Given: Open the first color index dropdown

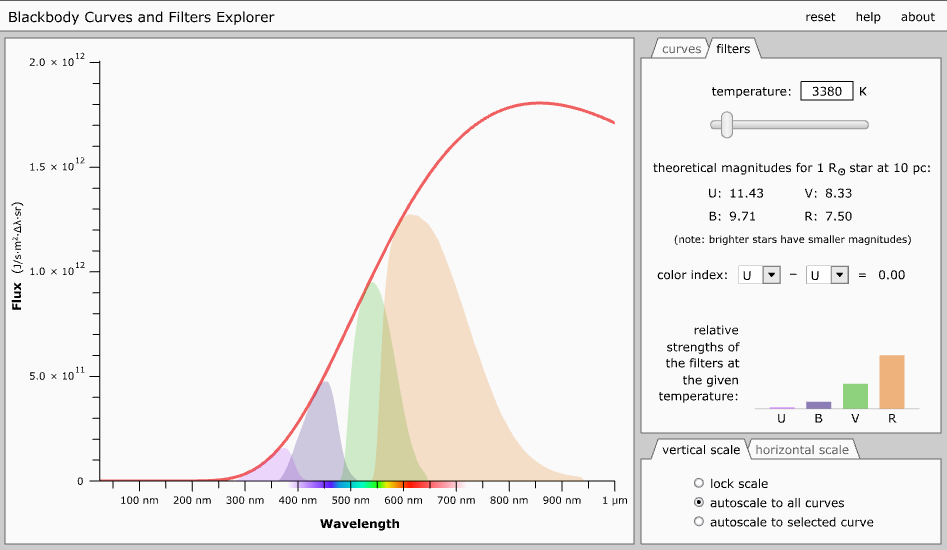Looking at the screenshot, I should click(x=758, y=275).
